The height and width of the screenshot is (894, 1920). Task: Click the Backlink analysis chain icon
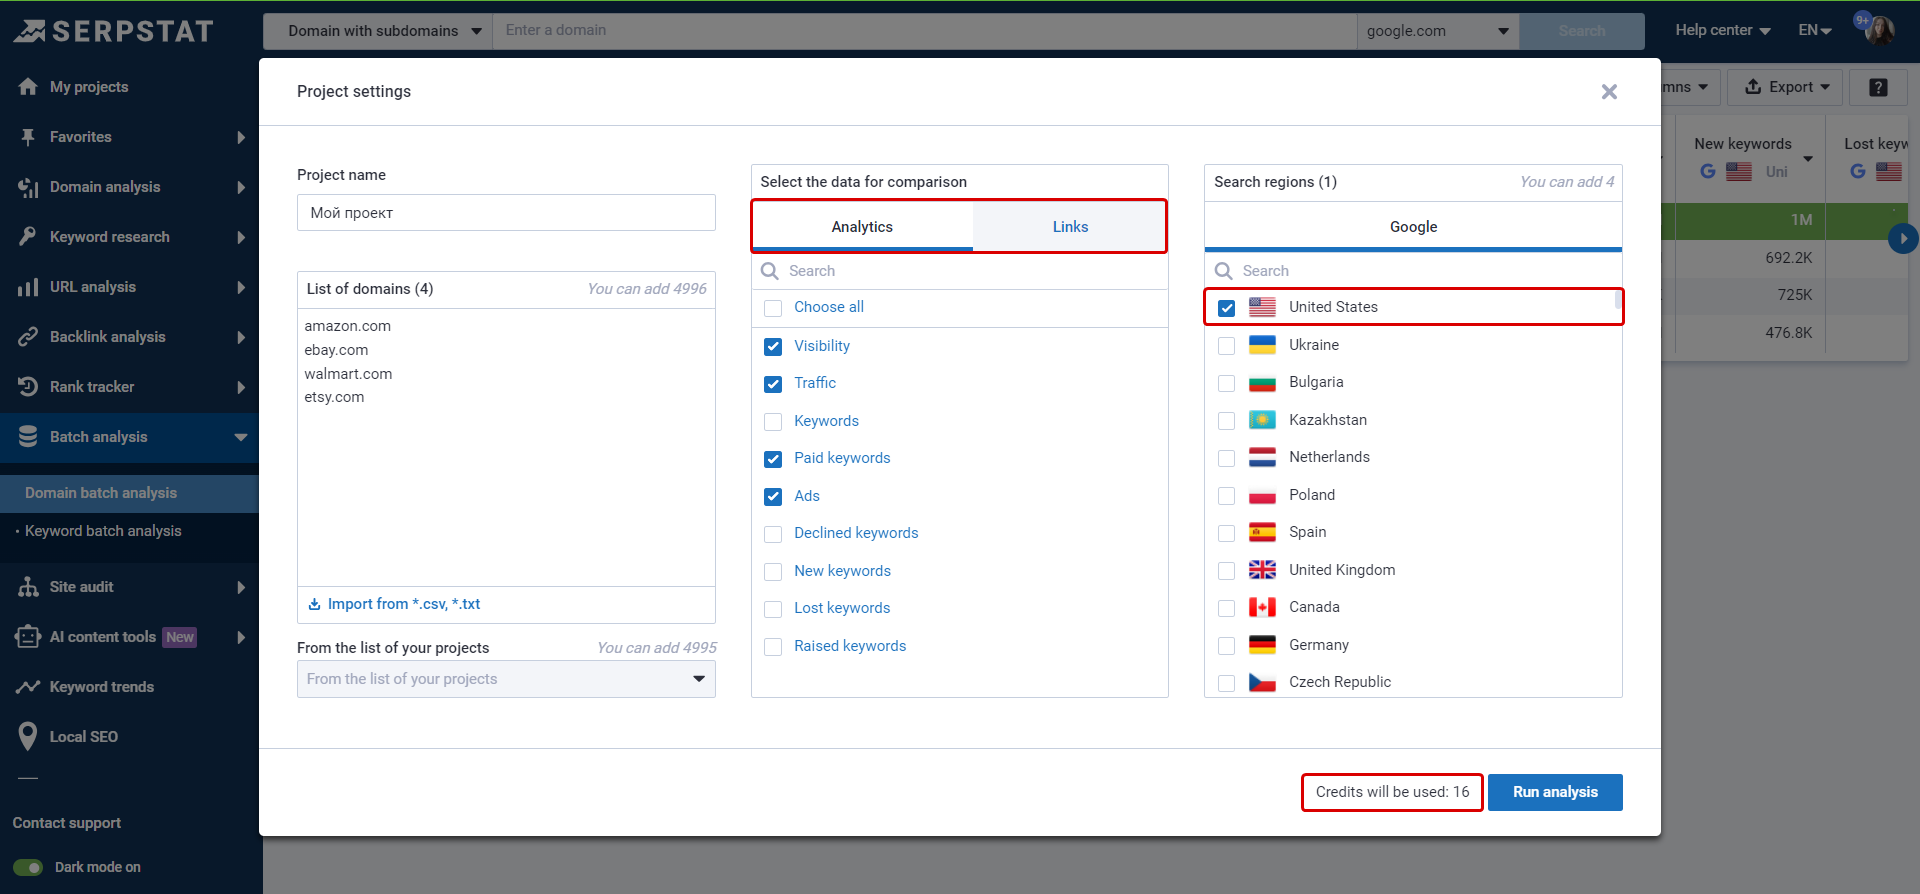[x=28, y=337]
